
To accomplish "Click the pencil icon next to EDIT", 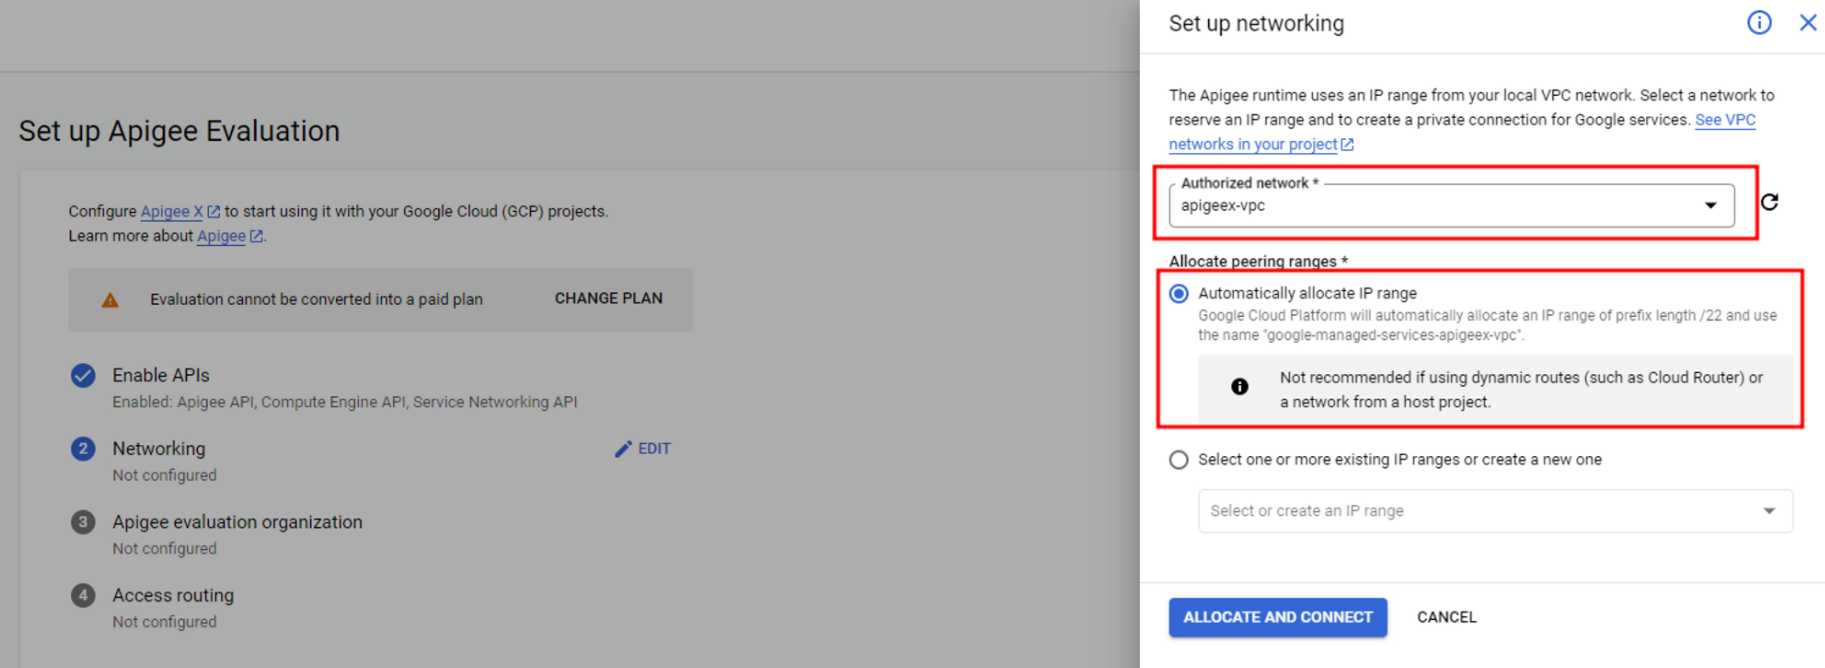I will (623, 449).
